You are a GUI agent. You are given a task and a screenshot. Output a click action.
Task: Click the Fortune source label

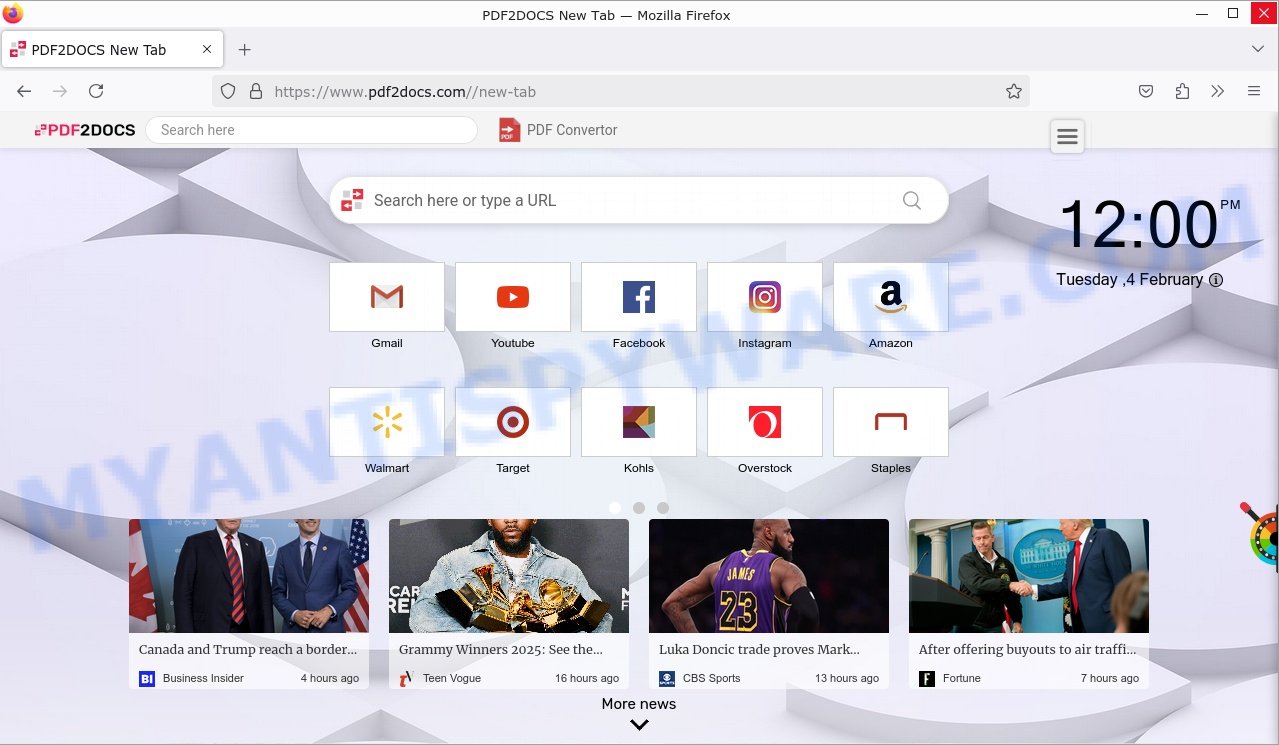962,678
